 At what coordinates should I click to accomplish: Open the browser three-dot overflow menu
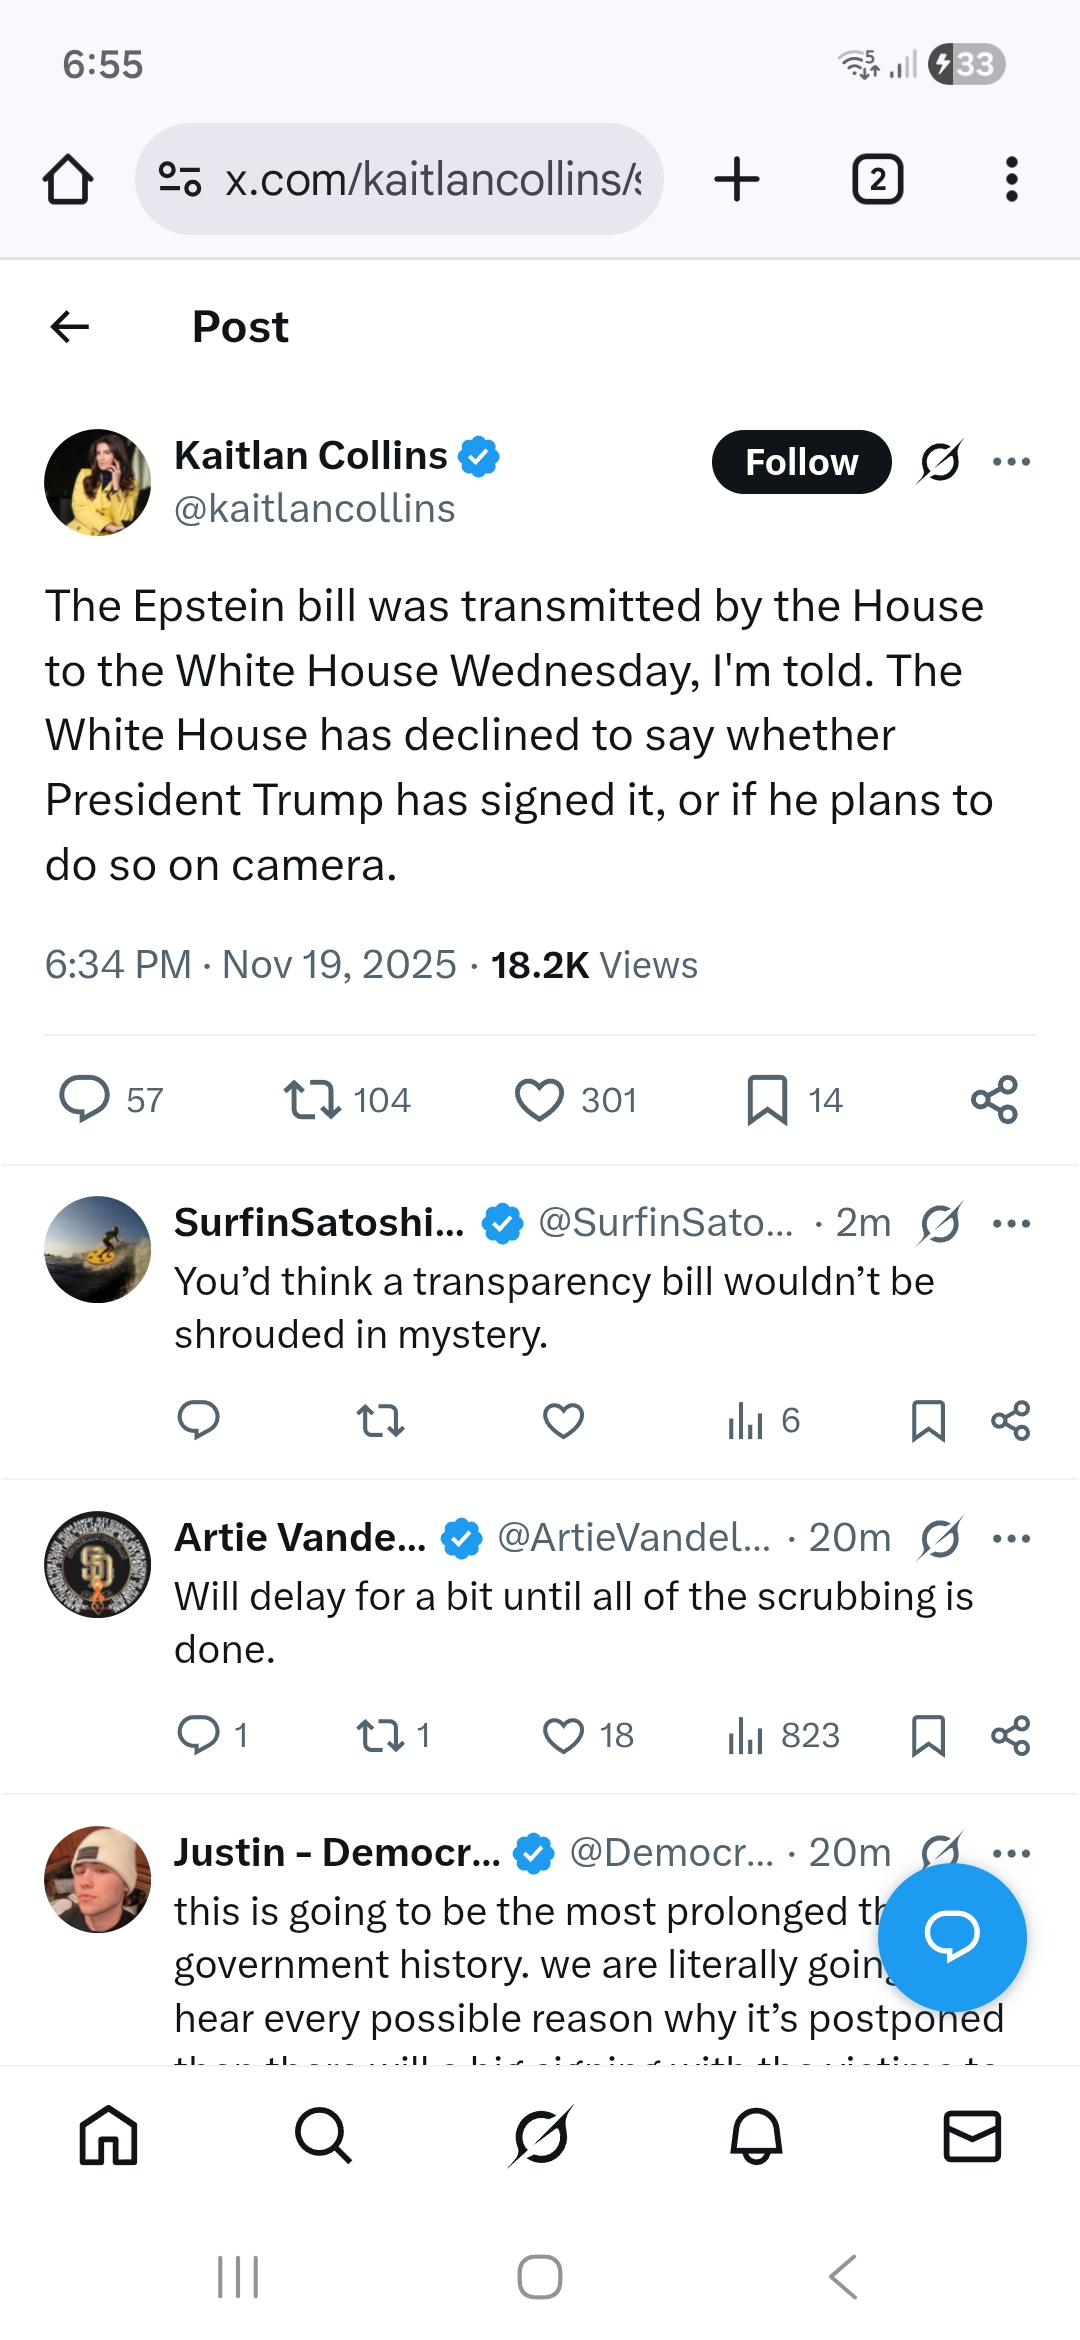[x=1011, y=179]
